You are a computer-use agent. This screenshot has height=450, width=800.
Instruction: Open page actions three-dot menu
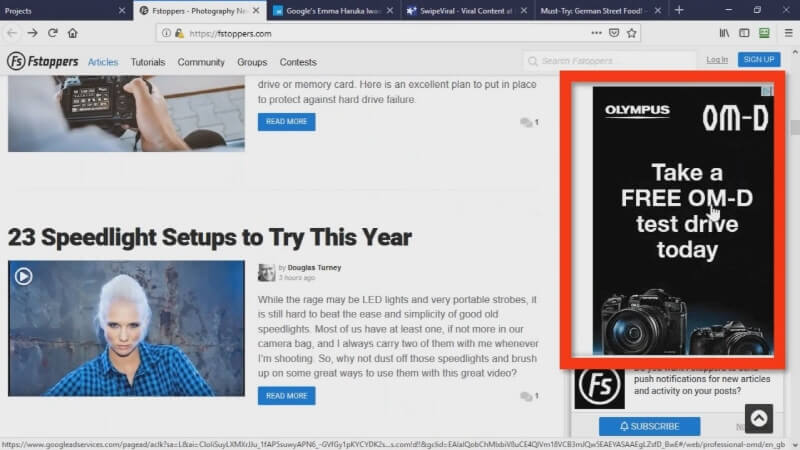[596, 33]
